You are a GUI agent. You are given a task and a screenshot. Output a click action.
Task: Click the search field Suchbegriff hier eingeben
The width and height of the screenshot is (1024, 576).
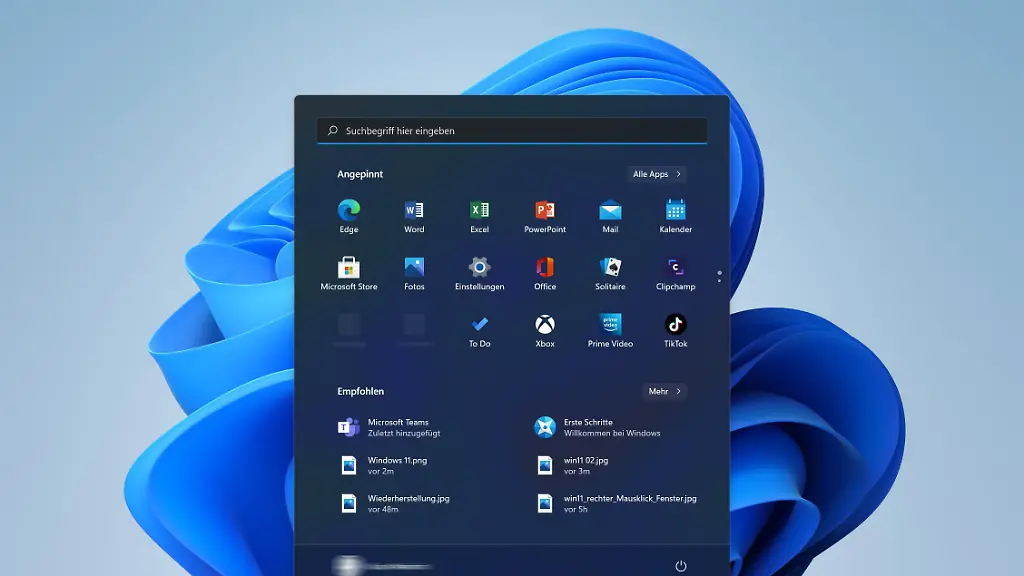(512, 130)
